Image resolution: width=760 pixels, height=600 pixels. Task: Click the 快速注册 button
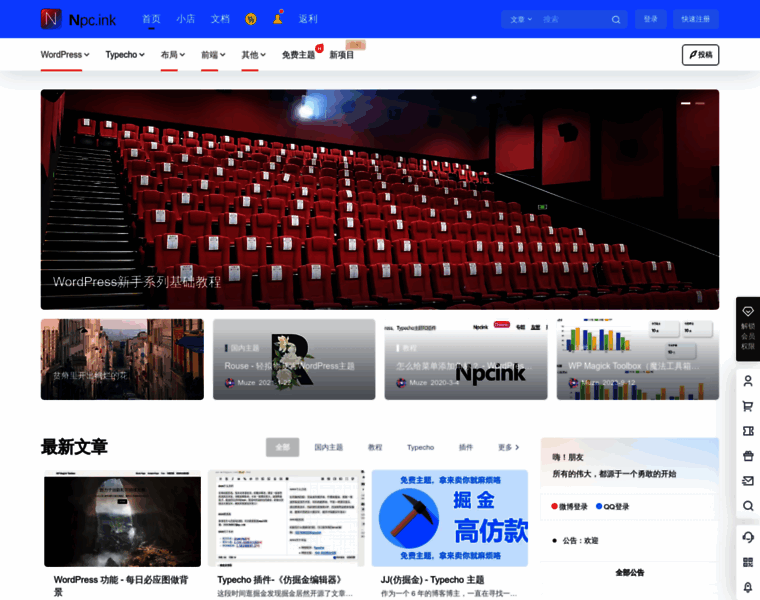click(696, 19)
